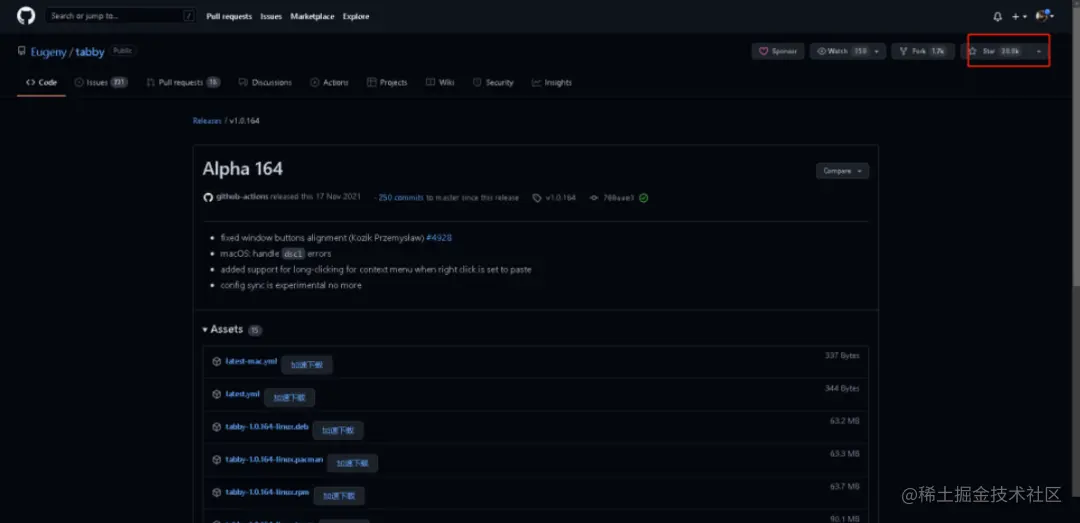Open the 250 commits link

pos(400,198)
